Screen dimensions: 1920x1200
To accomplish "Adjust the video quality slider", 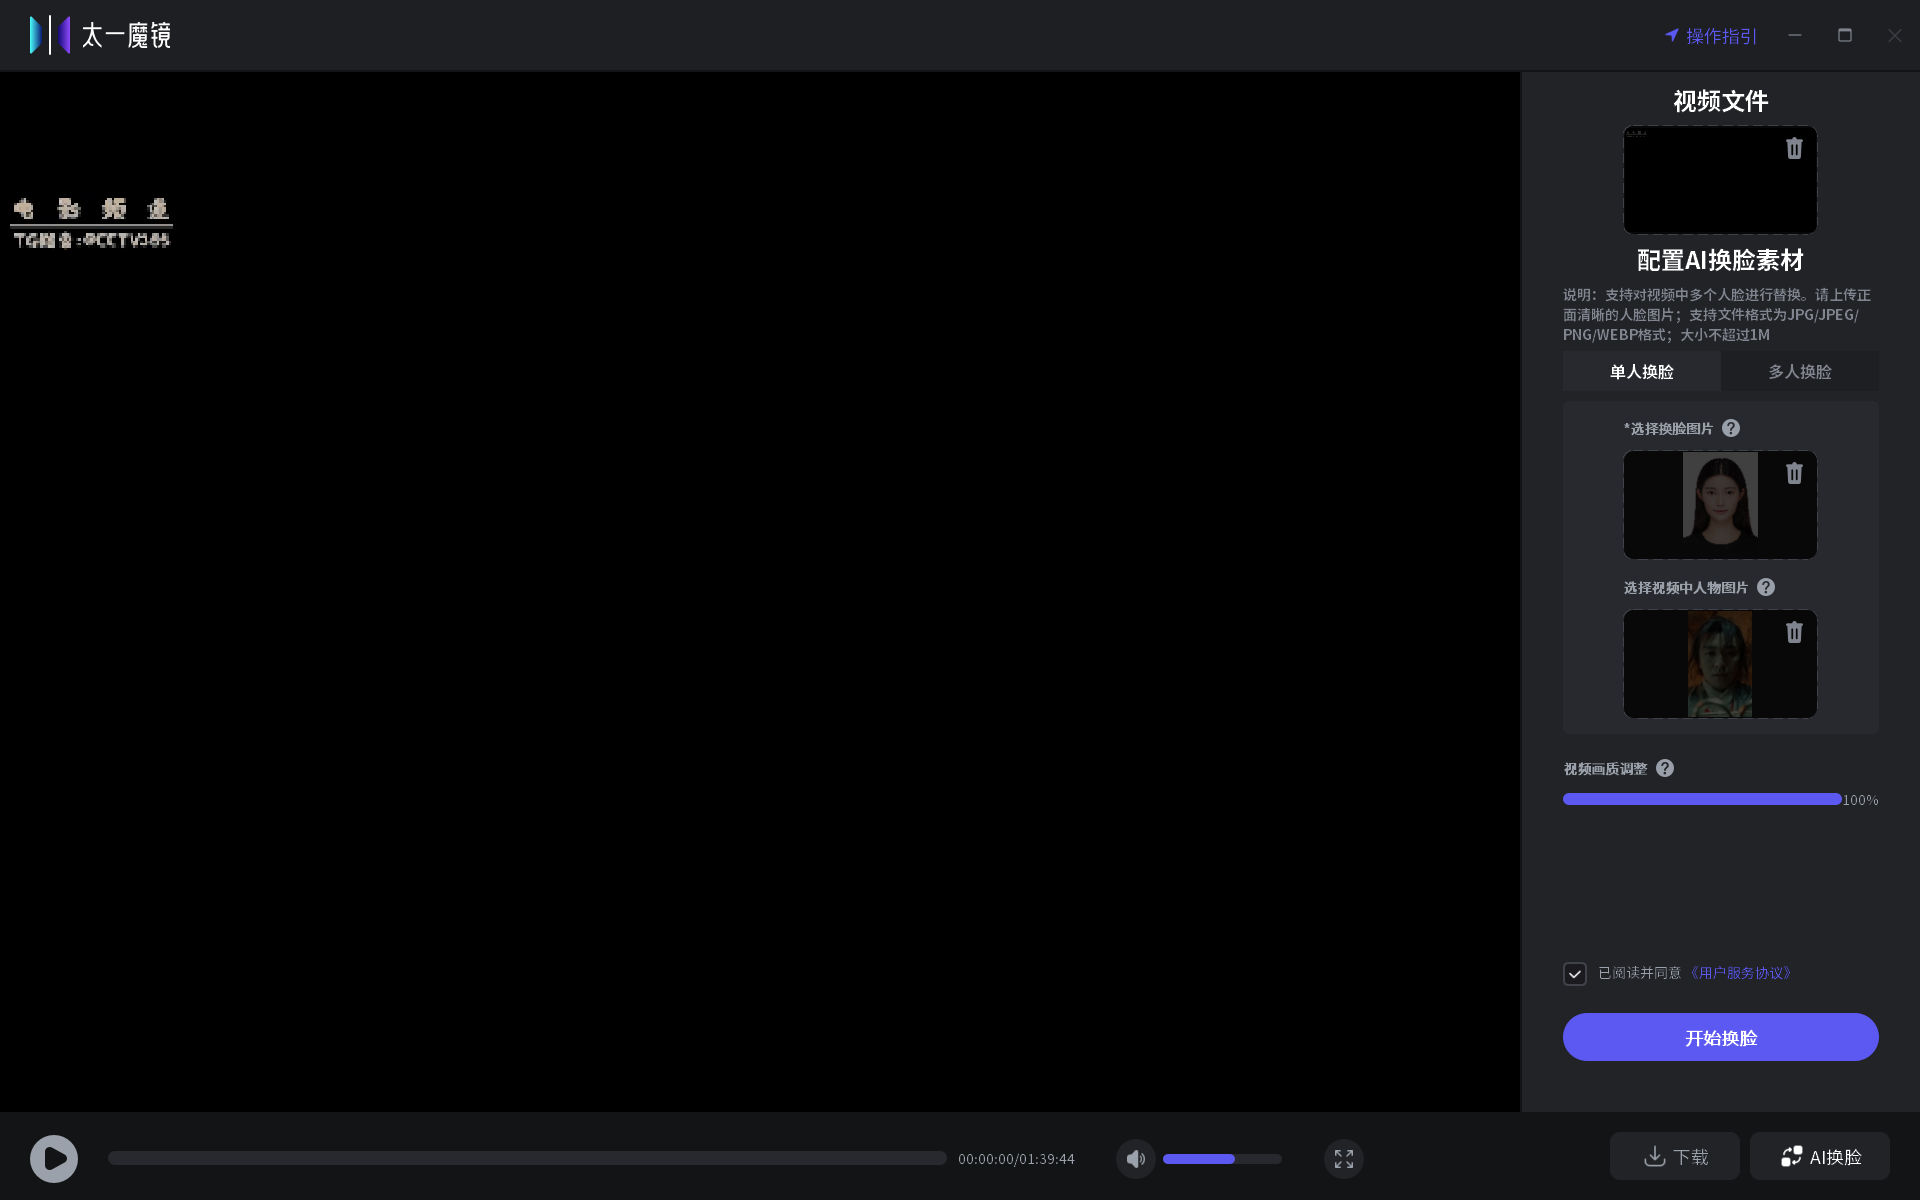I will tap(1702, 799).
